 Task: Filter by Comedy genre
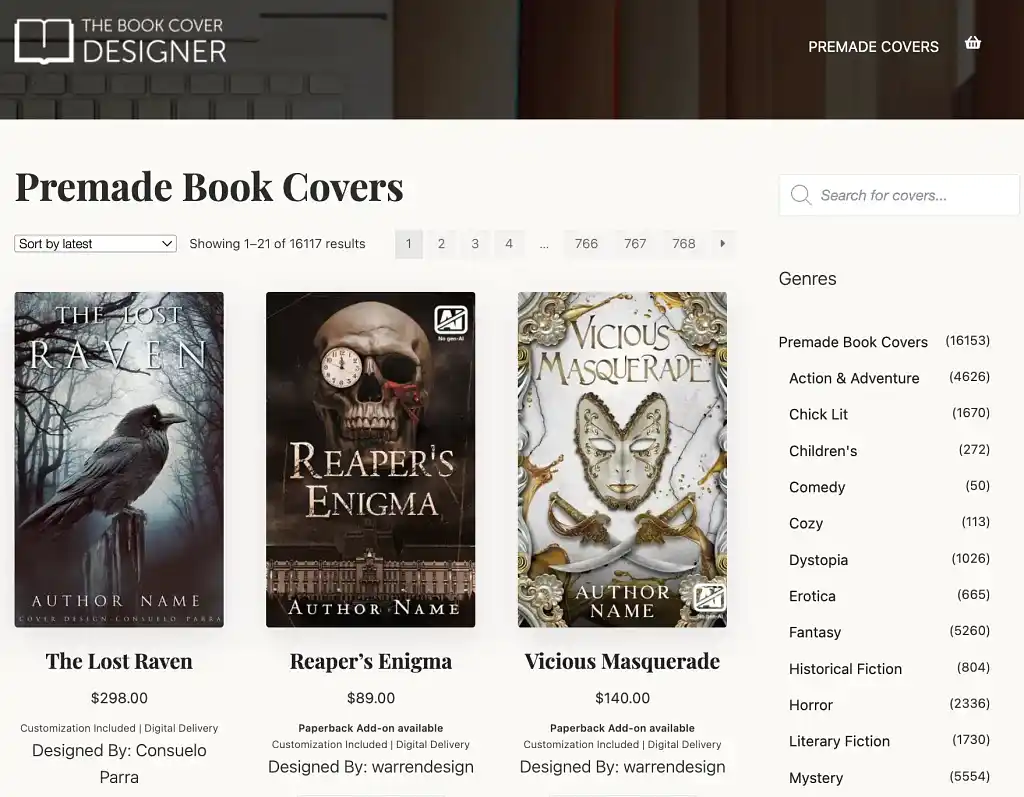(817, 487)
